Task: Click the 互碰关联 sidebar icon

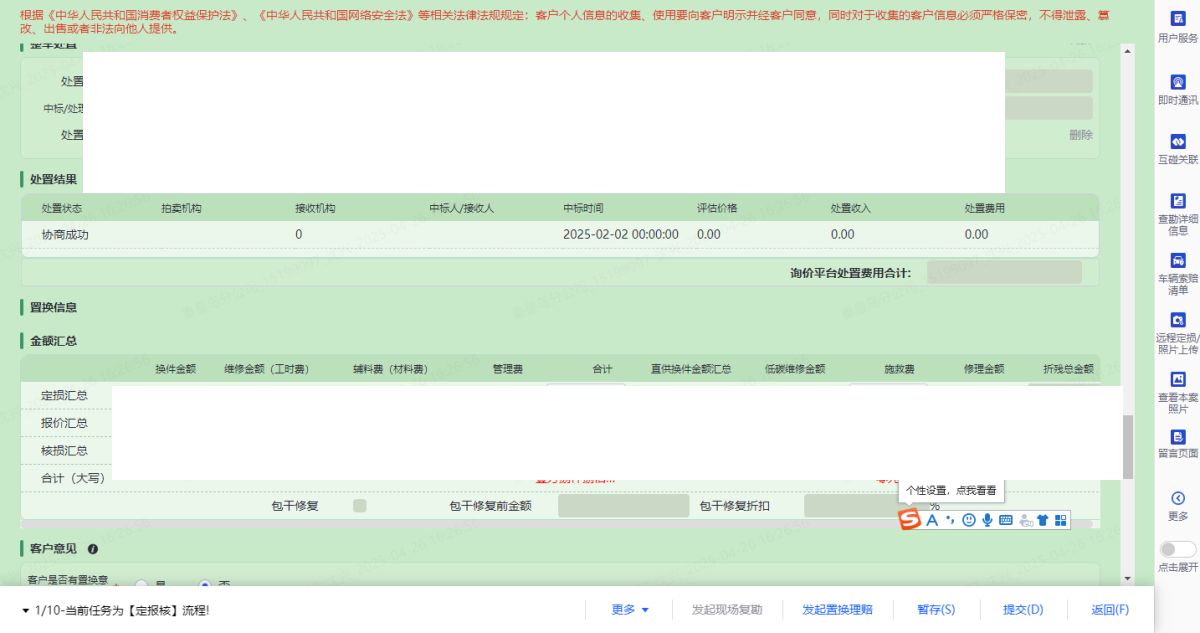Action: [1177, 142]
